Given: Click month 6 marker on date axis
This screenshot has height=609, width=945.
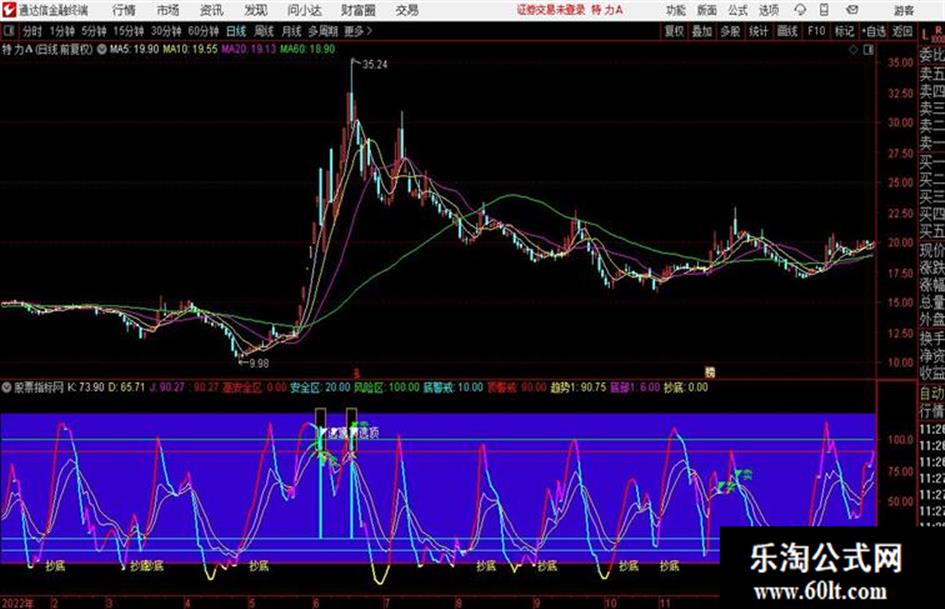Looking at the screenshot, I should (316, 603).
